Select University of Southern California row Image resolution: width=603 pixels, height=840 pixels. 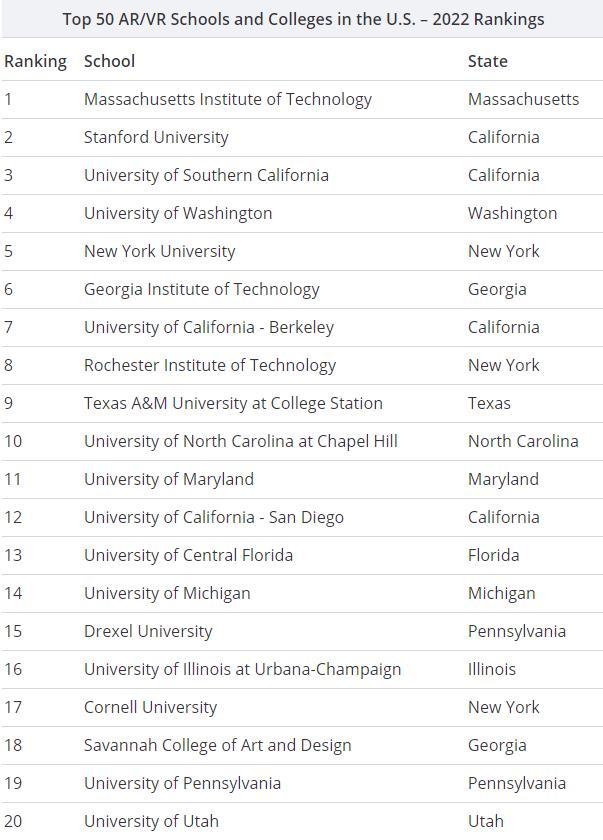[x=206, y=175]
